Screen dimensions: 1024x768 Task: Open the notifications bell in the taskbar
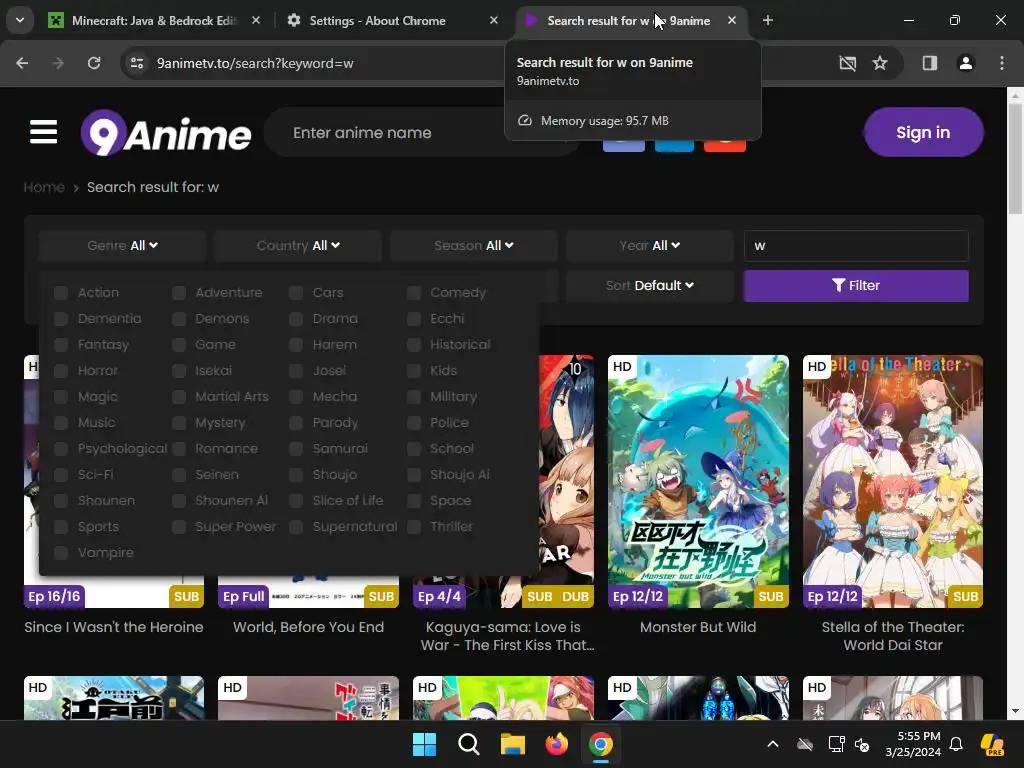click(x=956, y=744)
